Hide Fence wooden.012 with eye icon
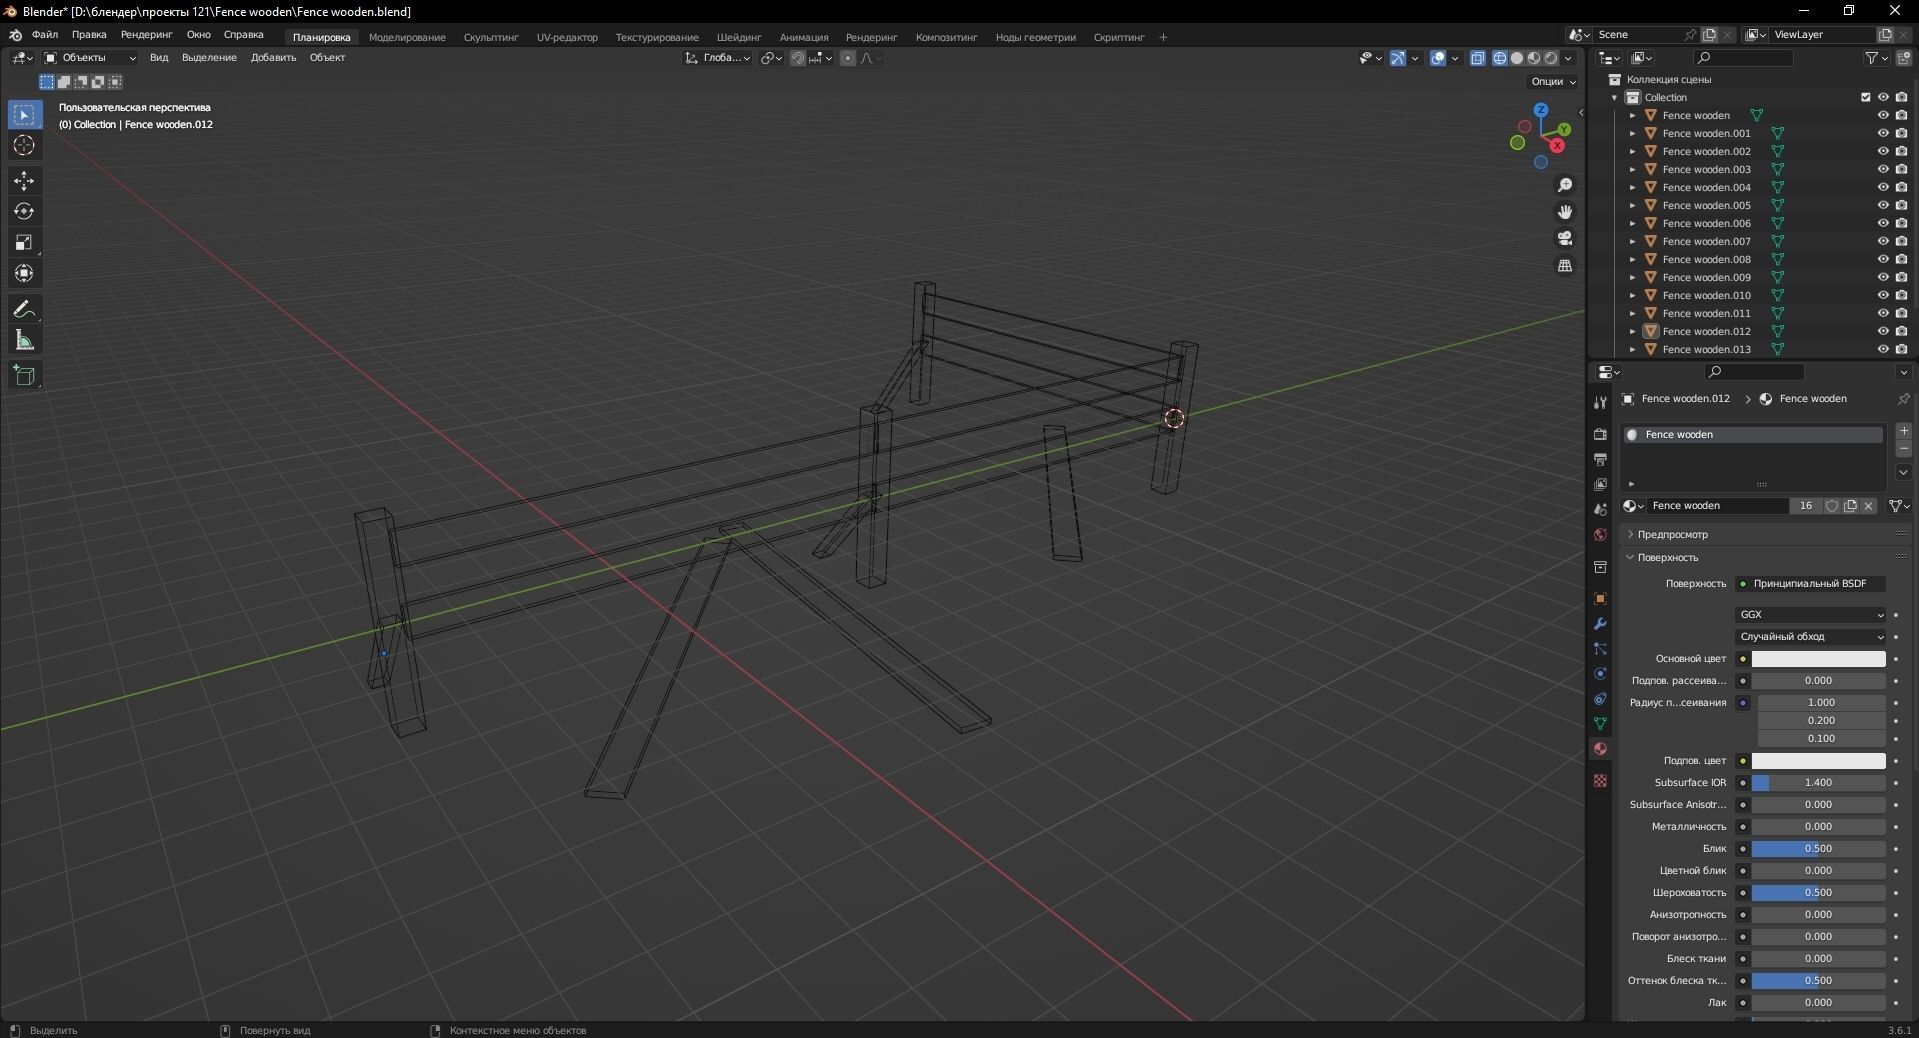This screenshot has width=1919, height=1038. (x=1883, y=331)
